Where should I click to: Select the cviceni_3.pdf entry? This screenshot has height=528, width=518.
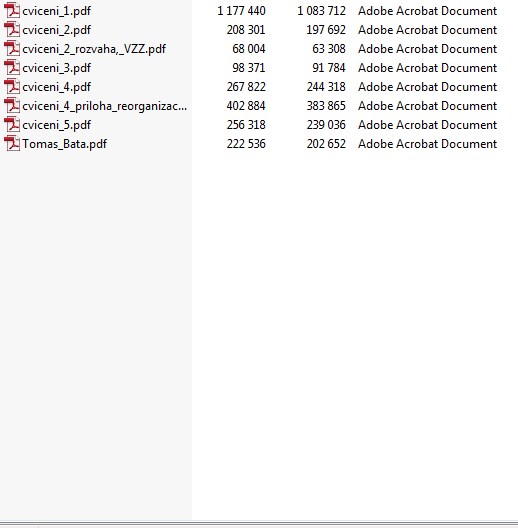click(x=57, y=68)
